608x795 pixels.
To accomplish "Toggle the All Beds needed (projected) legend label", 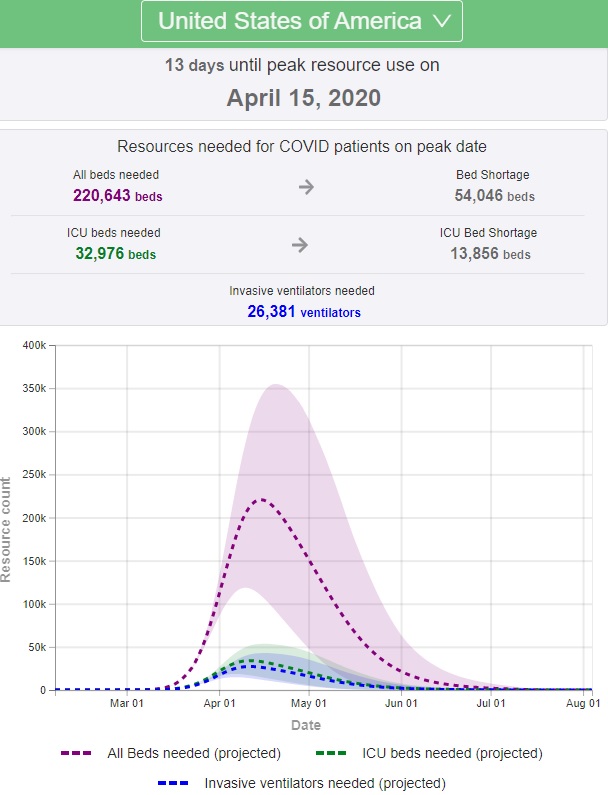I will [x=194, y=753].
